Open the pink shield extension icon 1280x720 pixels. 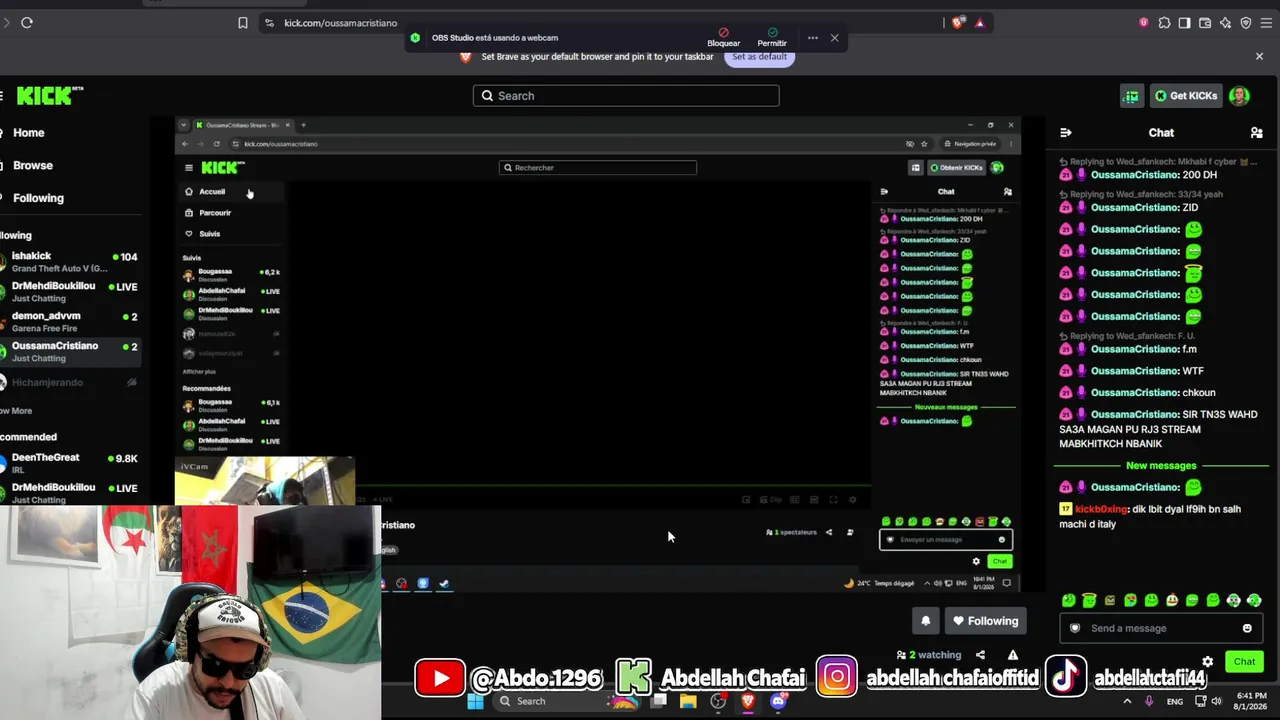coord(1144,23)
